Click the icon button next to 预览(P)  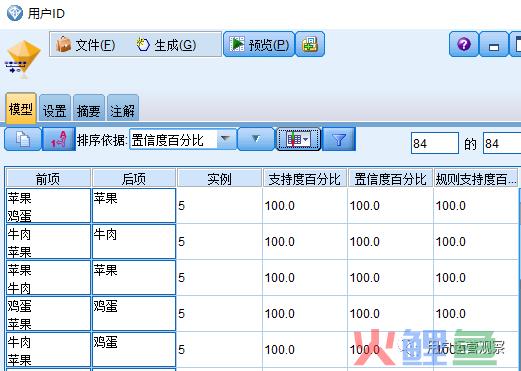point(310,44)
